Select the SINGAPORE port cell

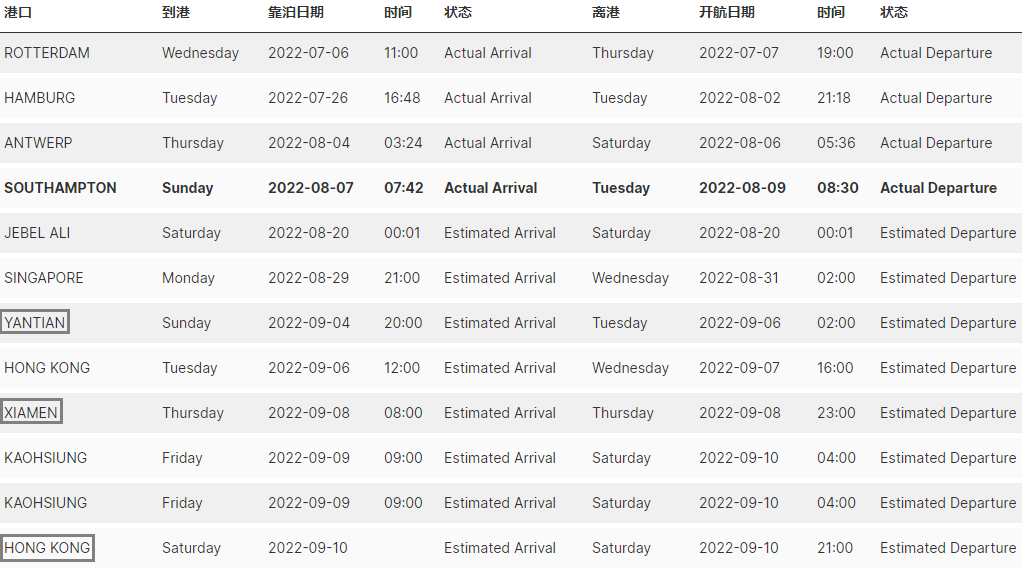click(x=44, y=278)
